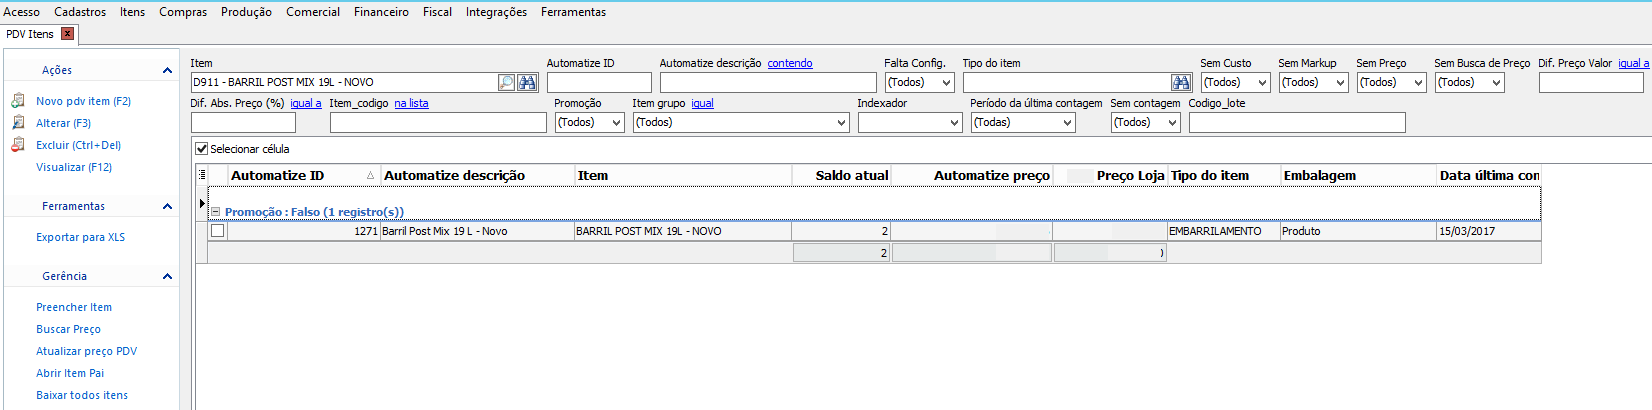Click Novo pdv item (F2) link
The width and height of the screenshot is (1652, 410).
tap(83, 101)
